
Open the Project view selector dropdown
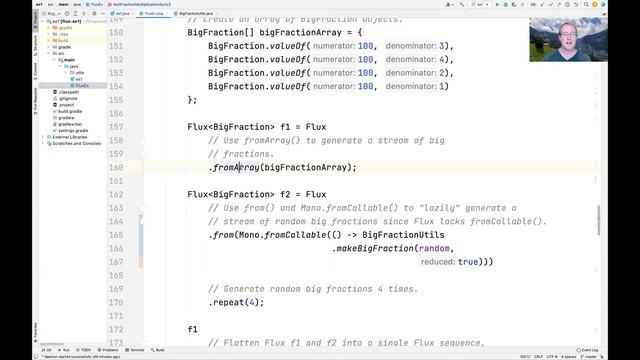pyautogui.click(x=51, y=13)
